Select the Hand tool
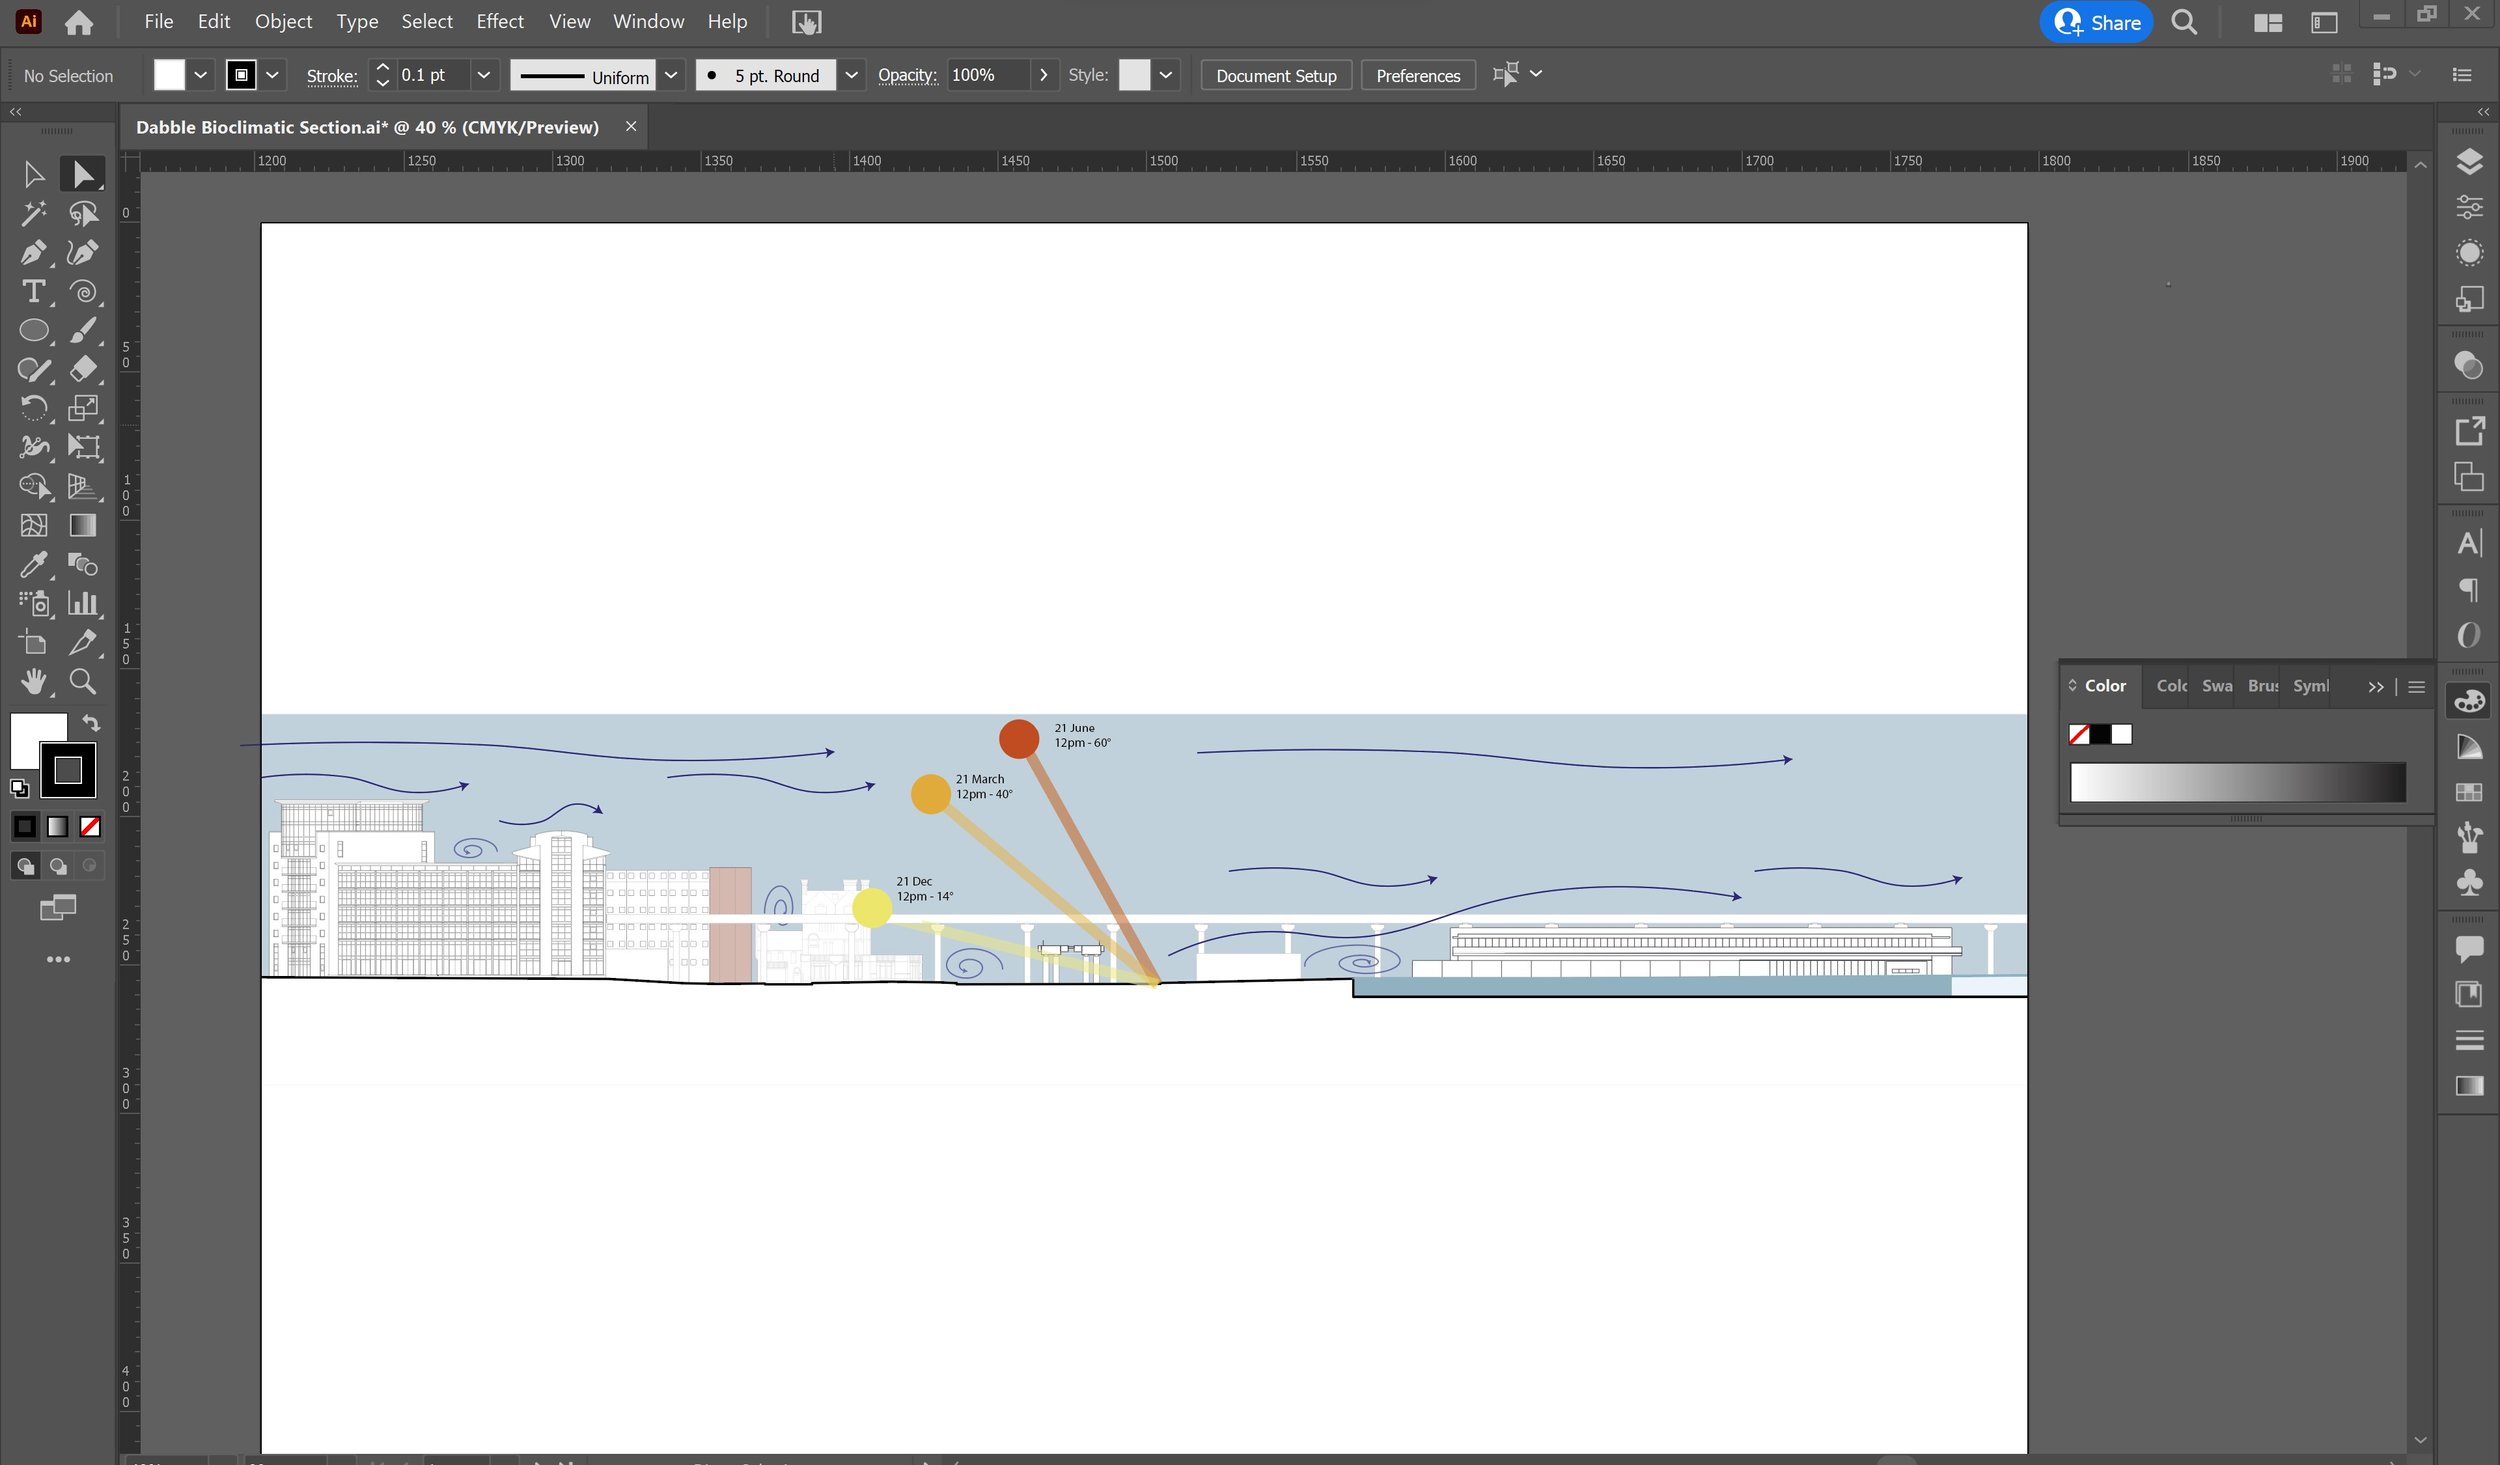The width and height of the screenshot is (2500, 1465). [x=33, y=682]
